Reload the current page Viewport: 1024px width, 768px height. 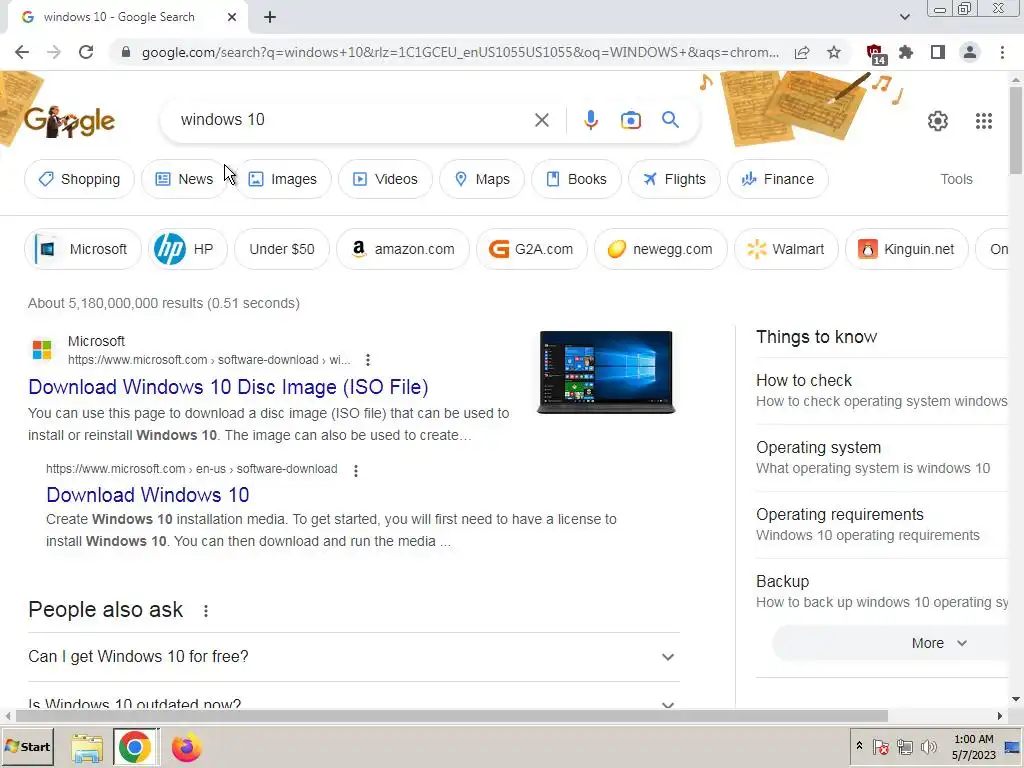click(x=86, y=52)
